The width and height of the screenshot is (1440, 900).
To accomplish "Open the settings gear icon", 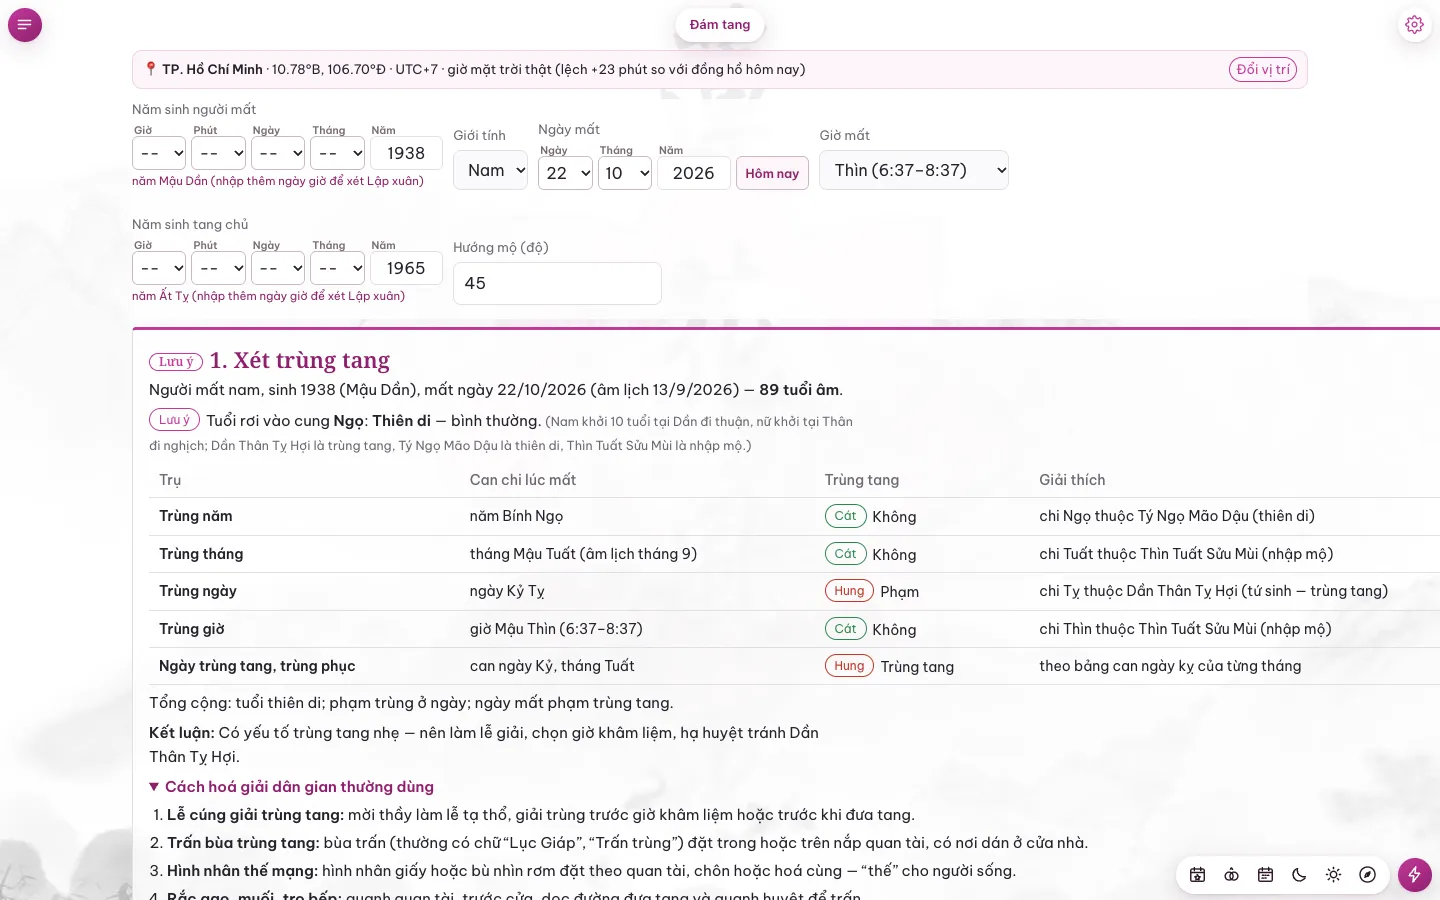I will [x=1414, y=25].
